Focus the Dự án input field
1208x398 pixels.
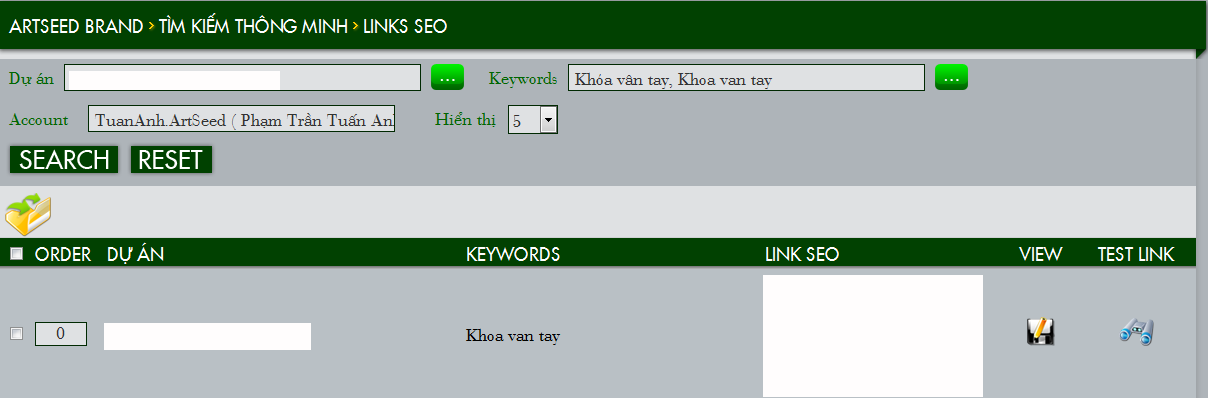click(243, 77)
